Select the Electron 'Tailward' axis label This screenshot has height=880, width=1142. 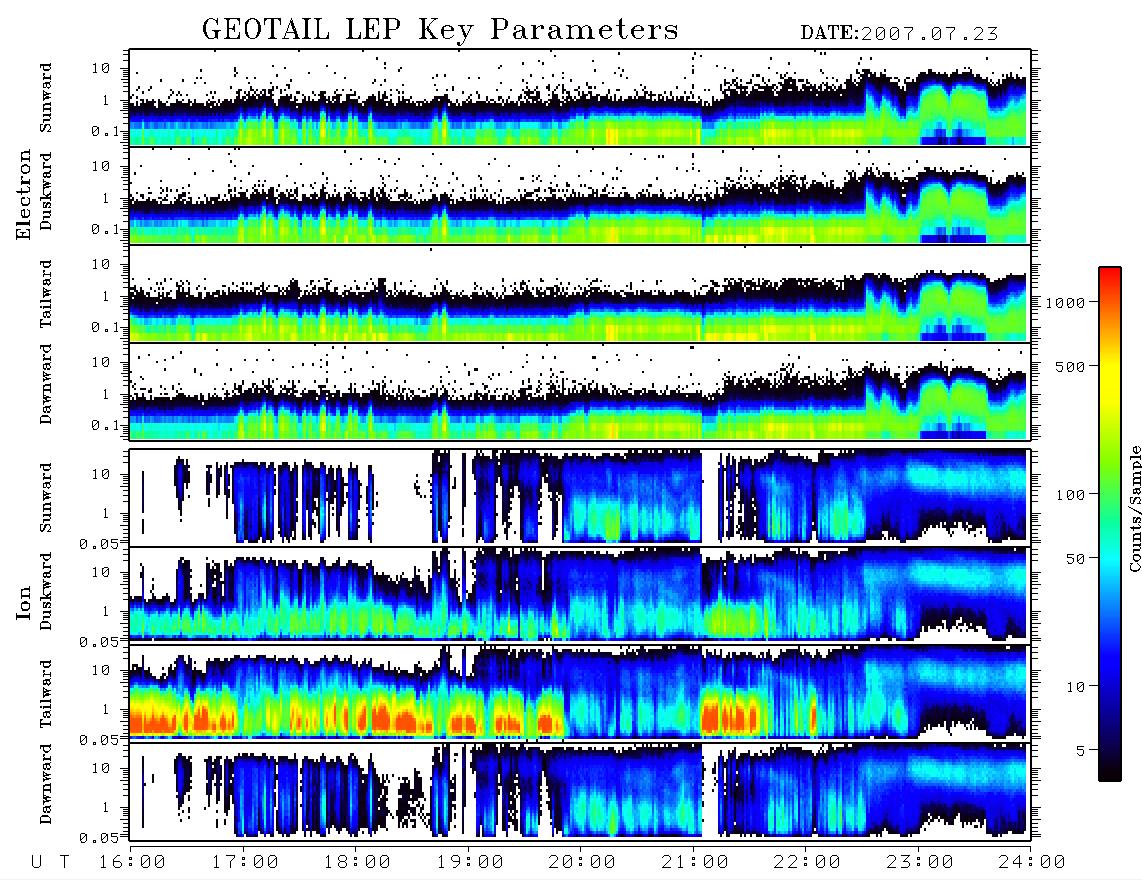(46, 294)
